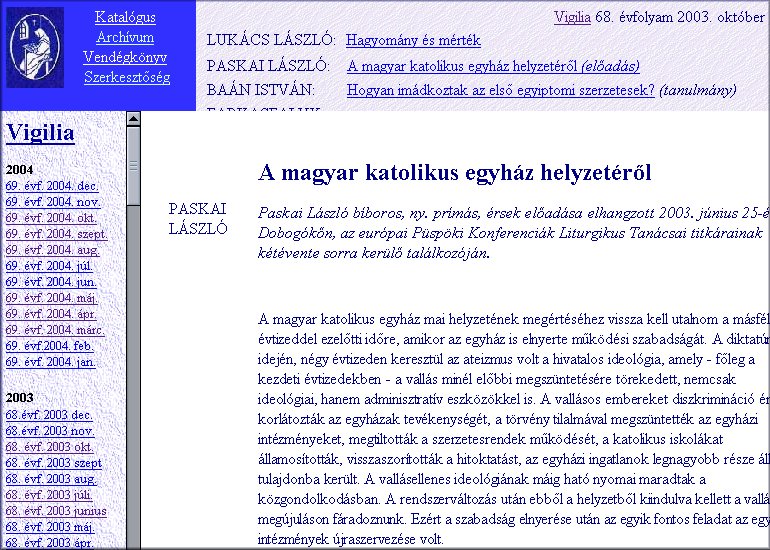Click author name 'PASKAI LÁSZLÓ' beside article
This screenshot has width=770, height=550.
click(x=198, y=219)
